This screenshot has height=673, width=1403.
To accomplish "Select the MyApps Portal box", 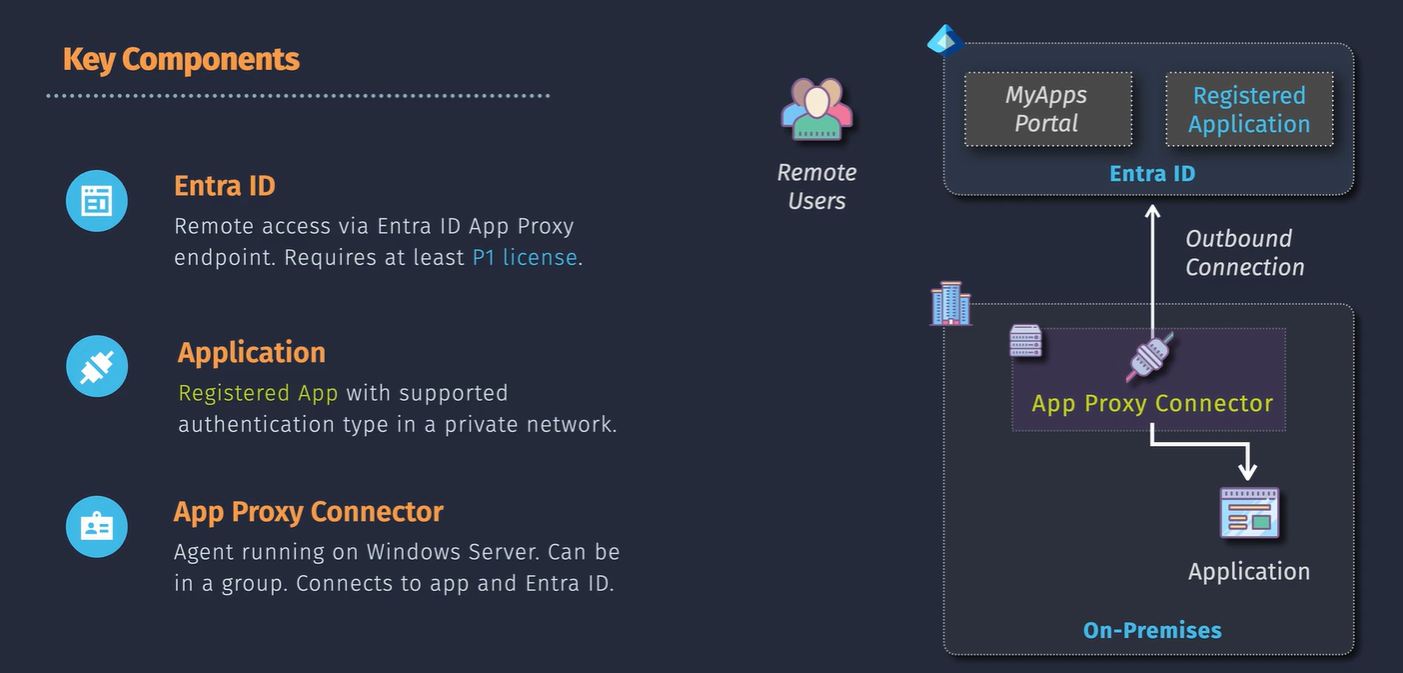I will [1048, 110].
